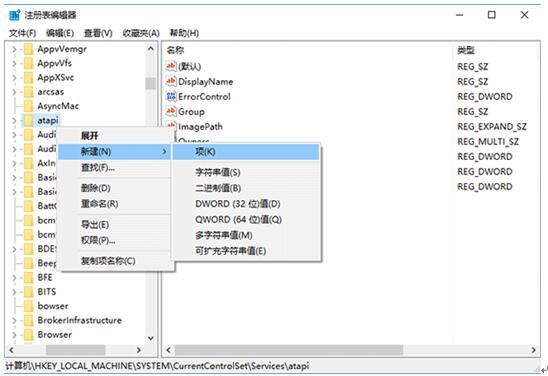Image resolution: width=548 pixels, height=376 pixels.
Task: Select 项(K) in the submenu
Action: point(246,152)
